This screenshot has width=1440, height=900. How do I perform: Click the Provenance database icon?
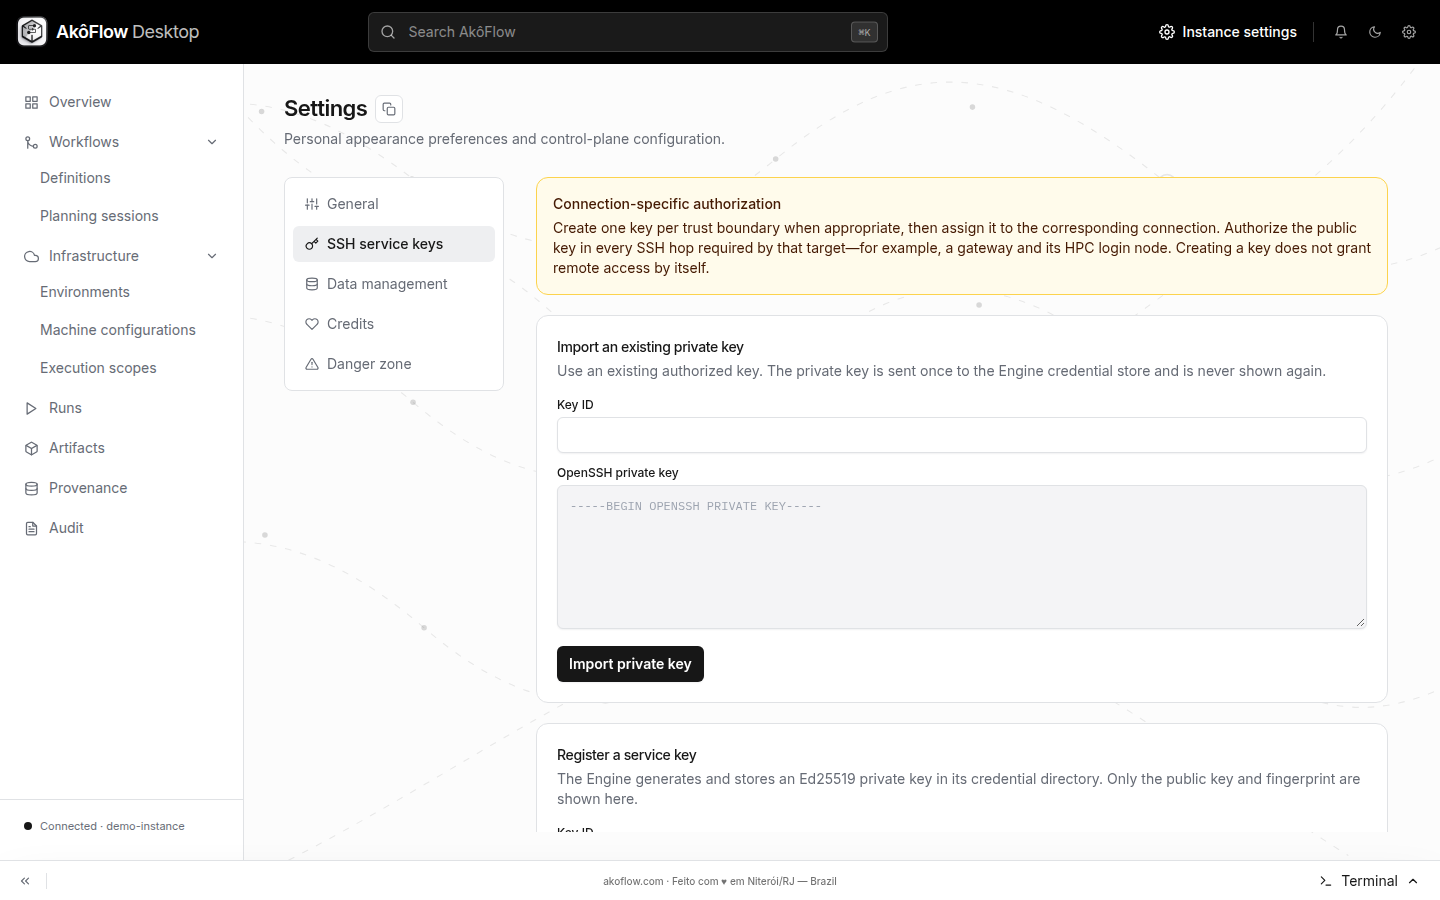32,488
